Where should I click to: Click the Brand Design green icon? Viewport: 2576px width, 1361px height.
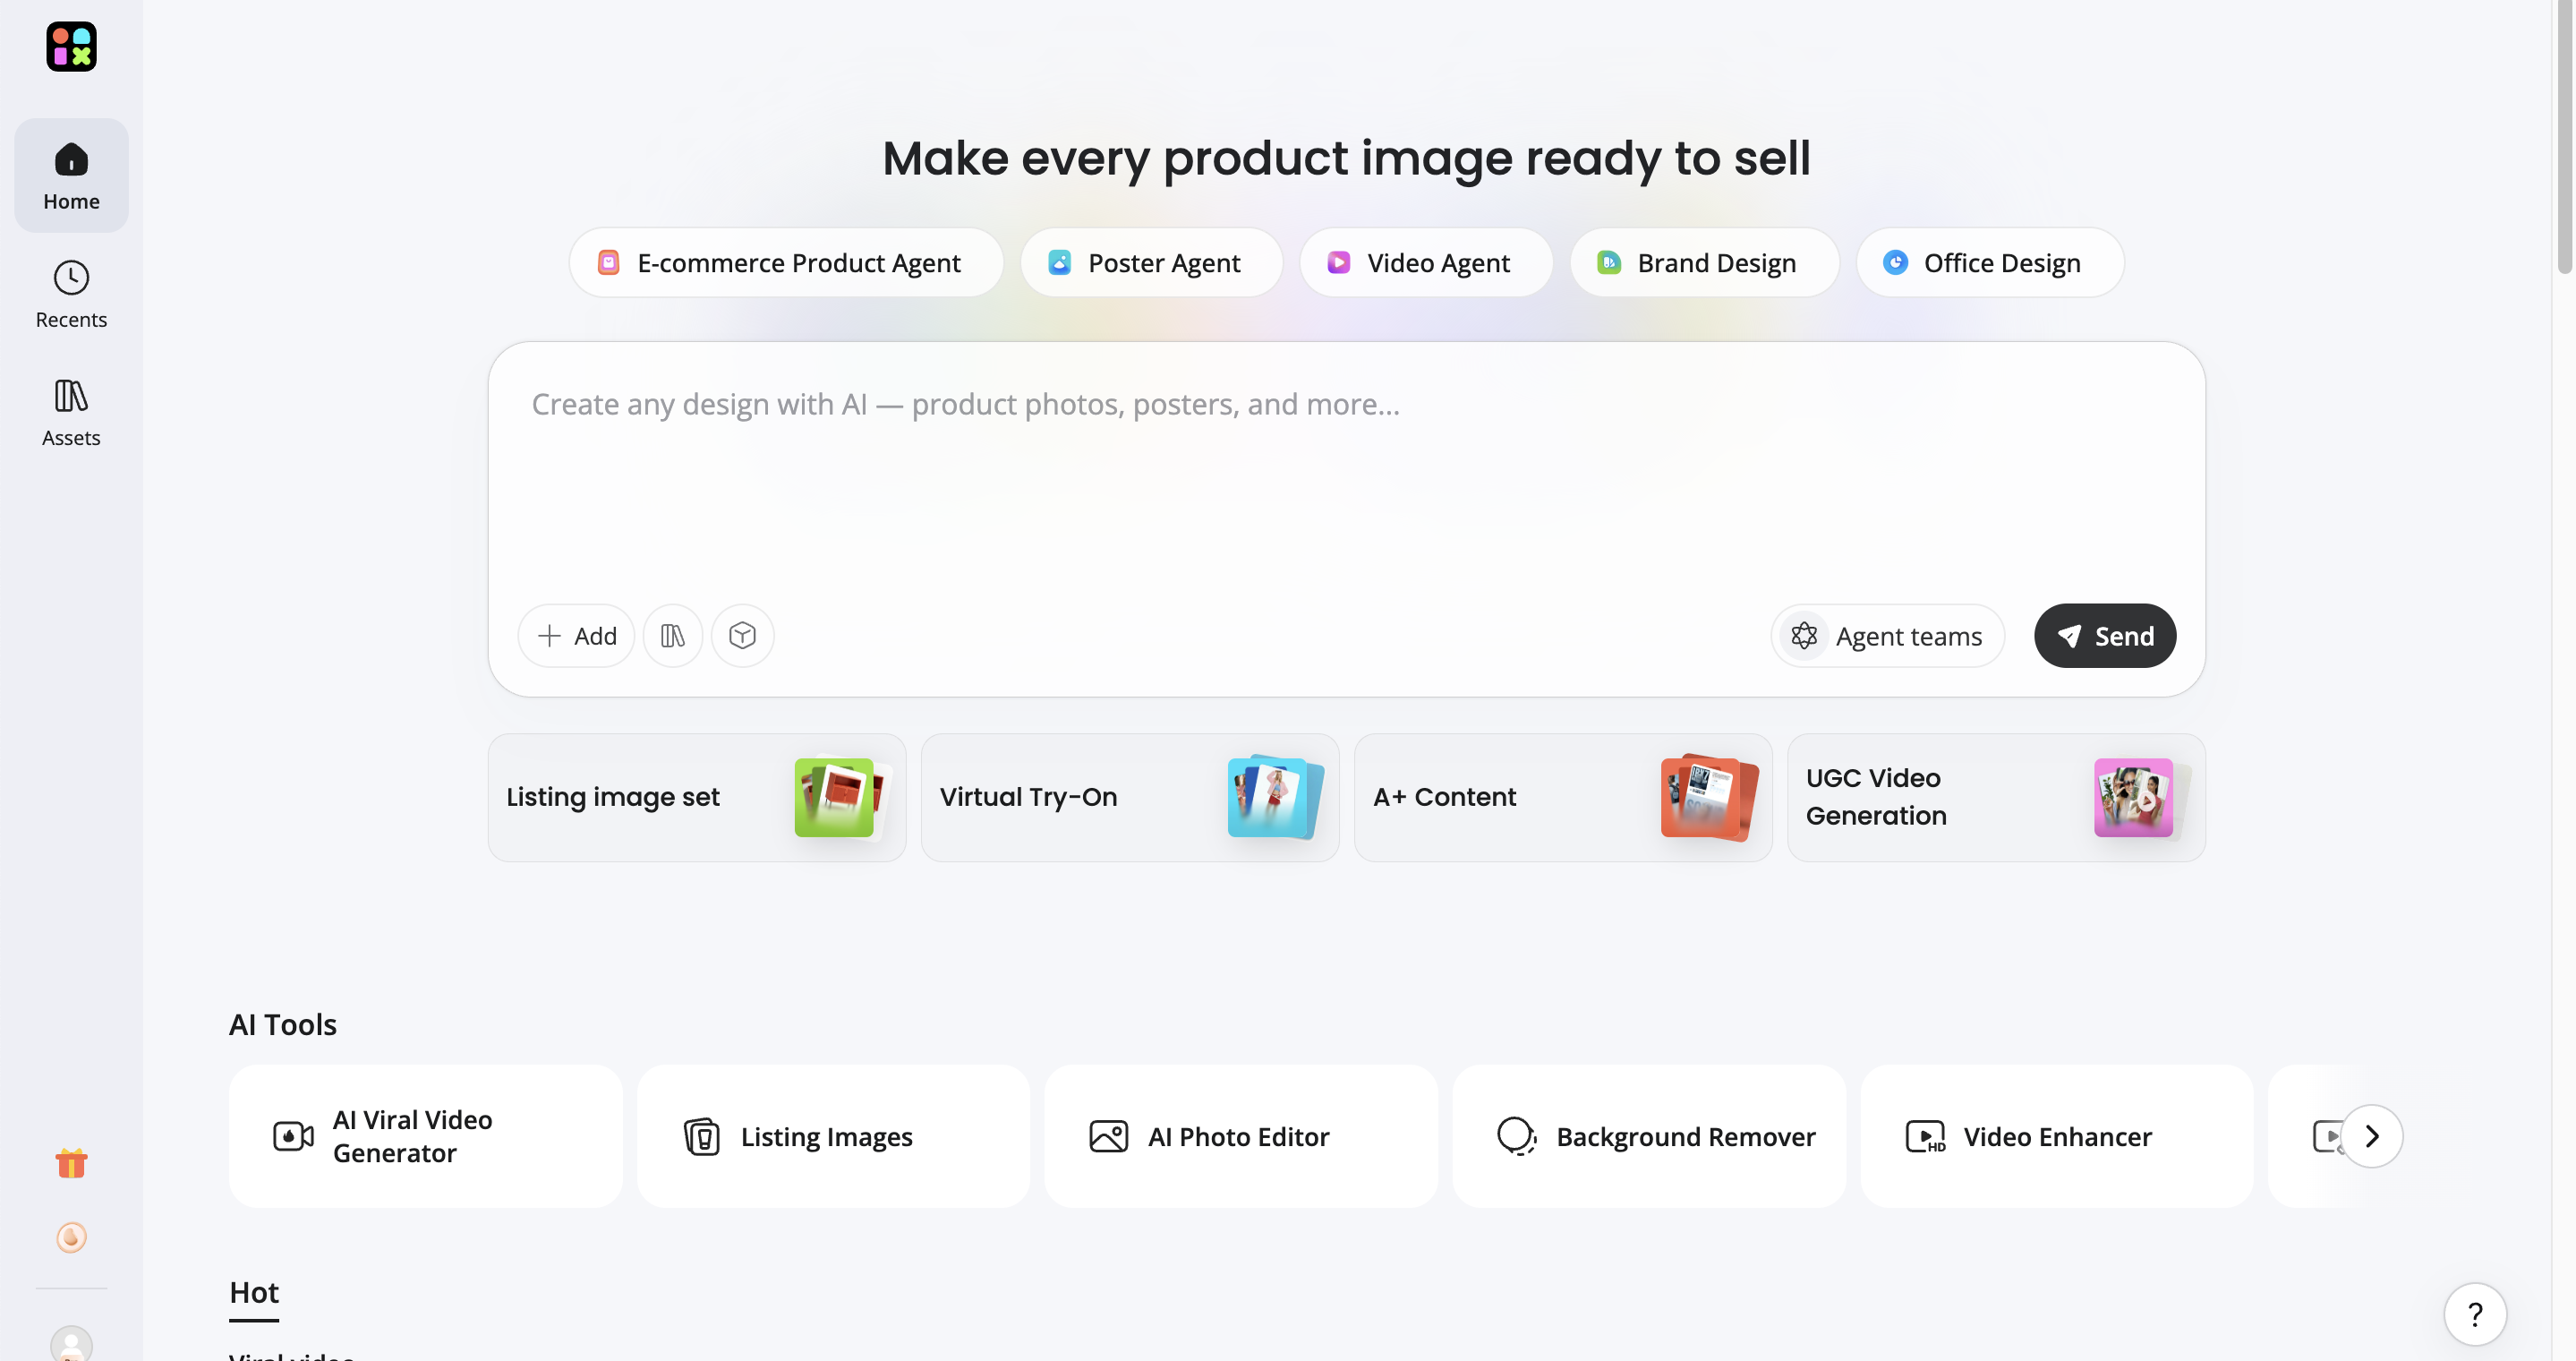[x=1608, y=262]
